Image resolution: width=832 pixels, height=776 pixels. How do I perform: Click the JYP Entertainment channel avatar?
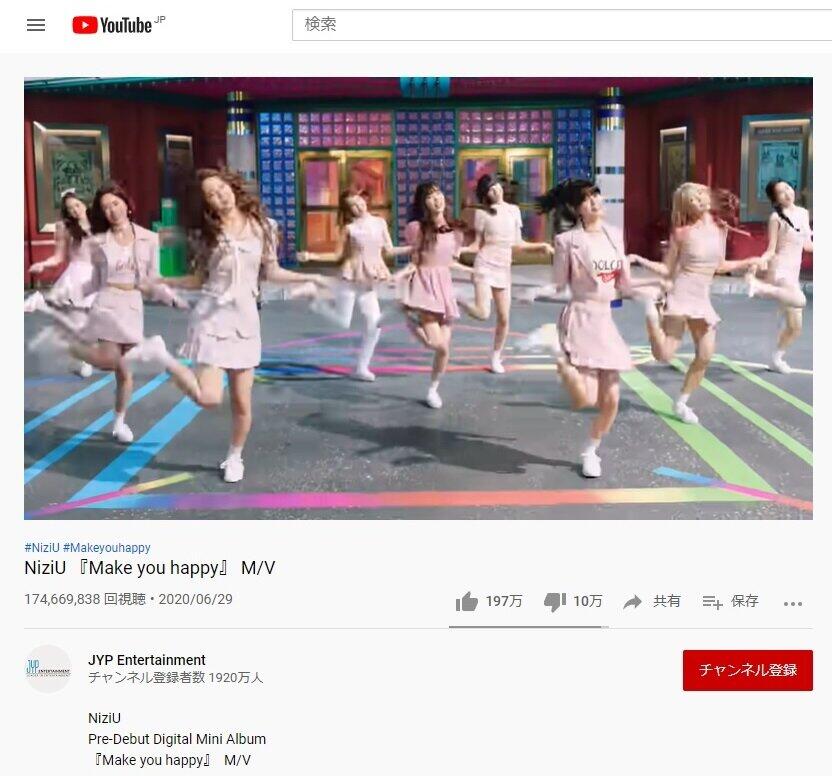(48, 669)
